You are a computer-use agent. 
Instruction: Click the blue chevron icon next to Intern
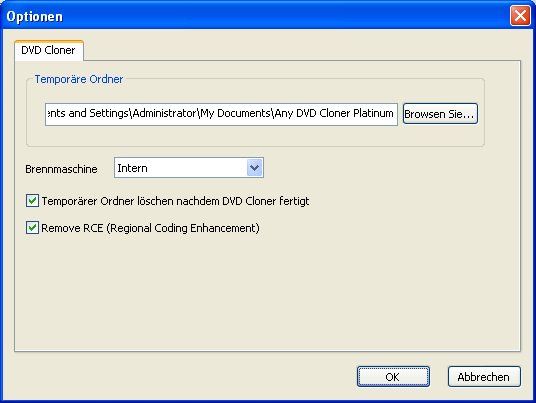tap(254, 168)
